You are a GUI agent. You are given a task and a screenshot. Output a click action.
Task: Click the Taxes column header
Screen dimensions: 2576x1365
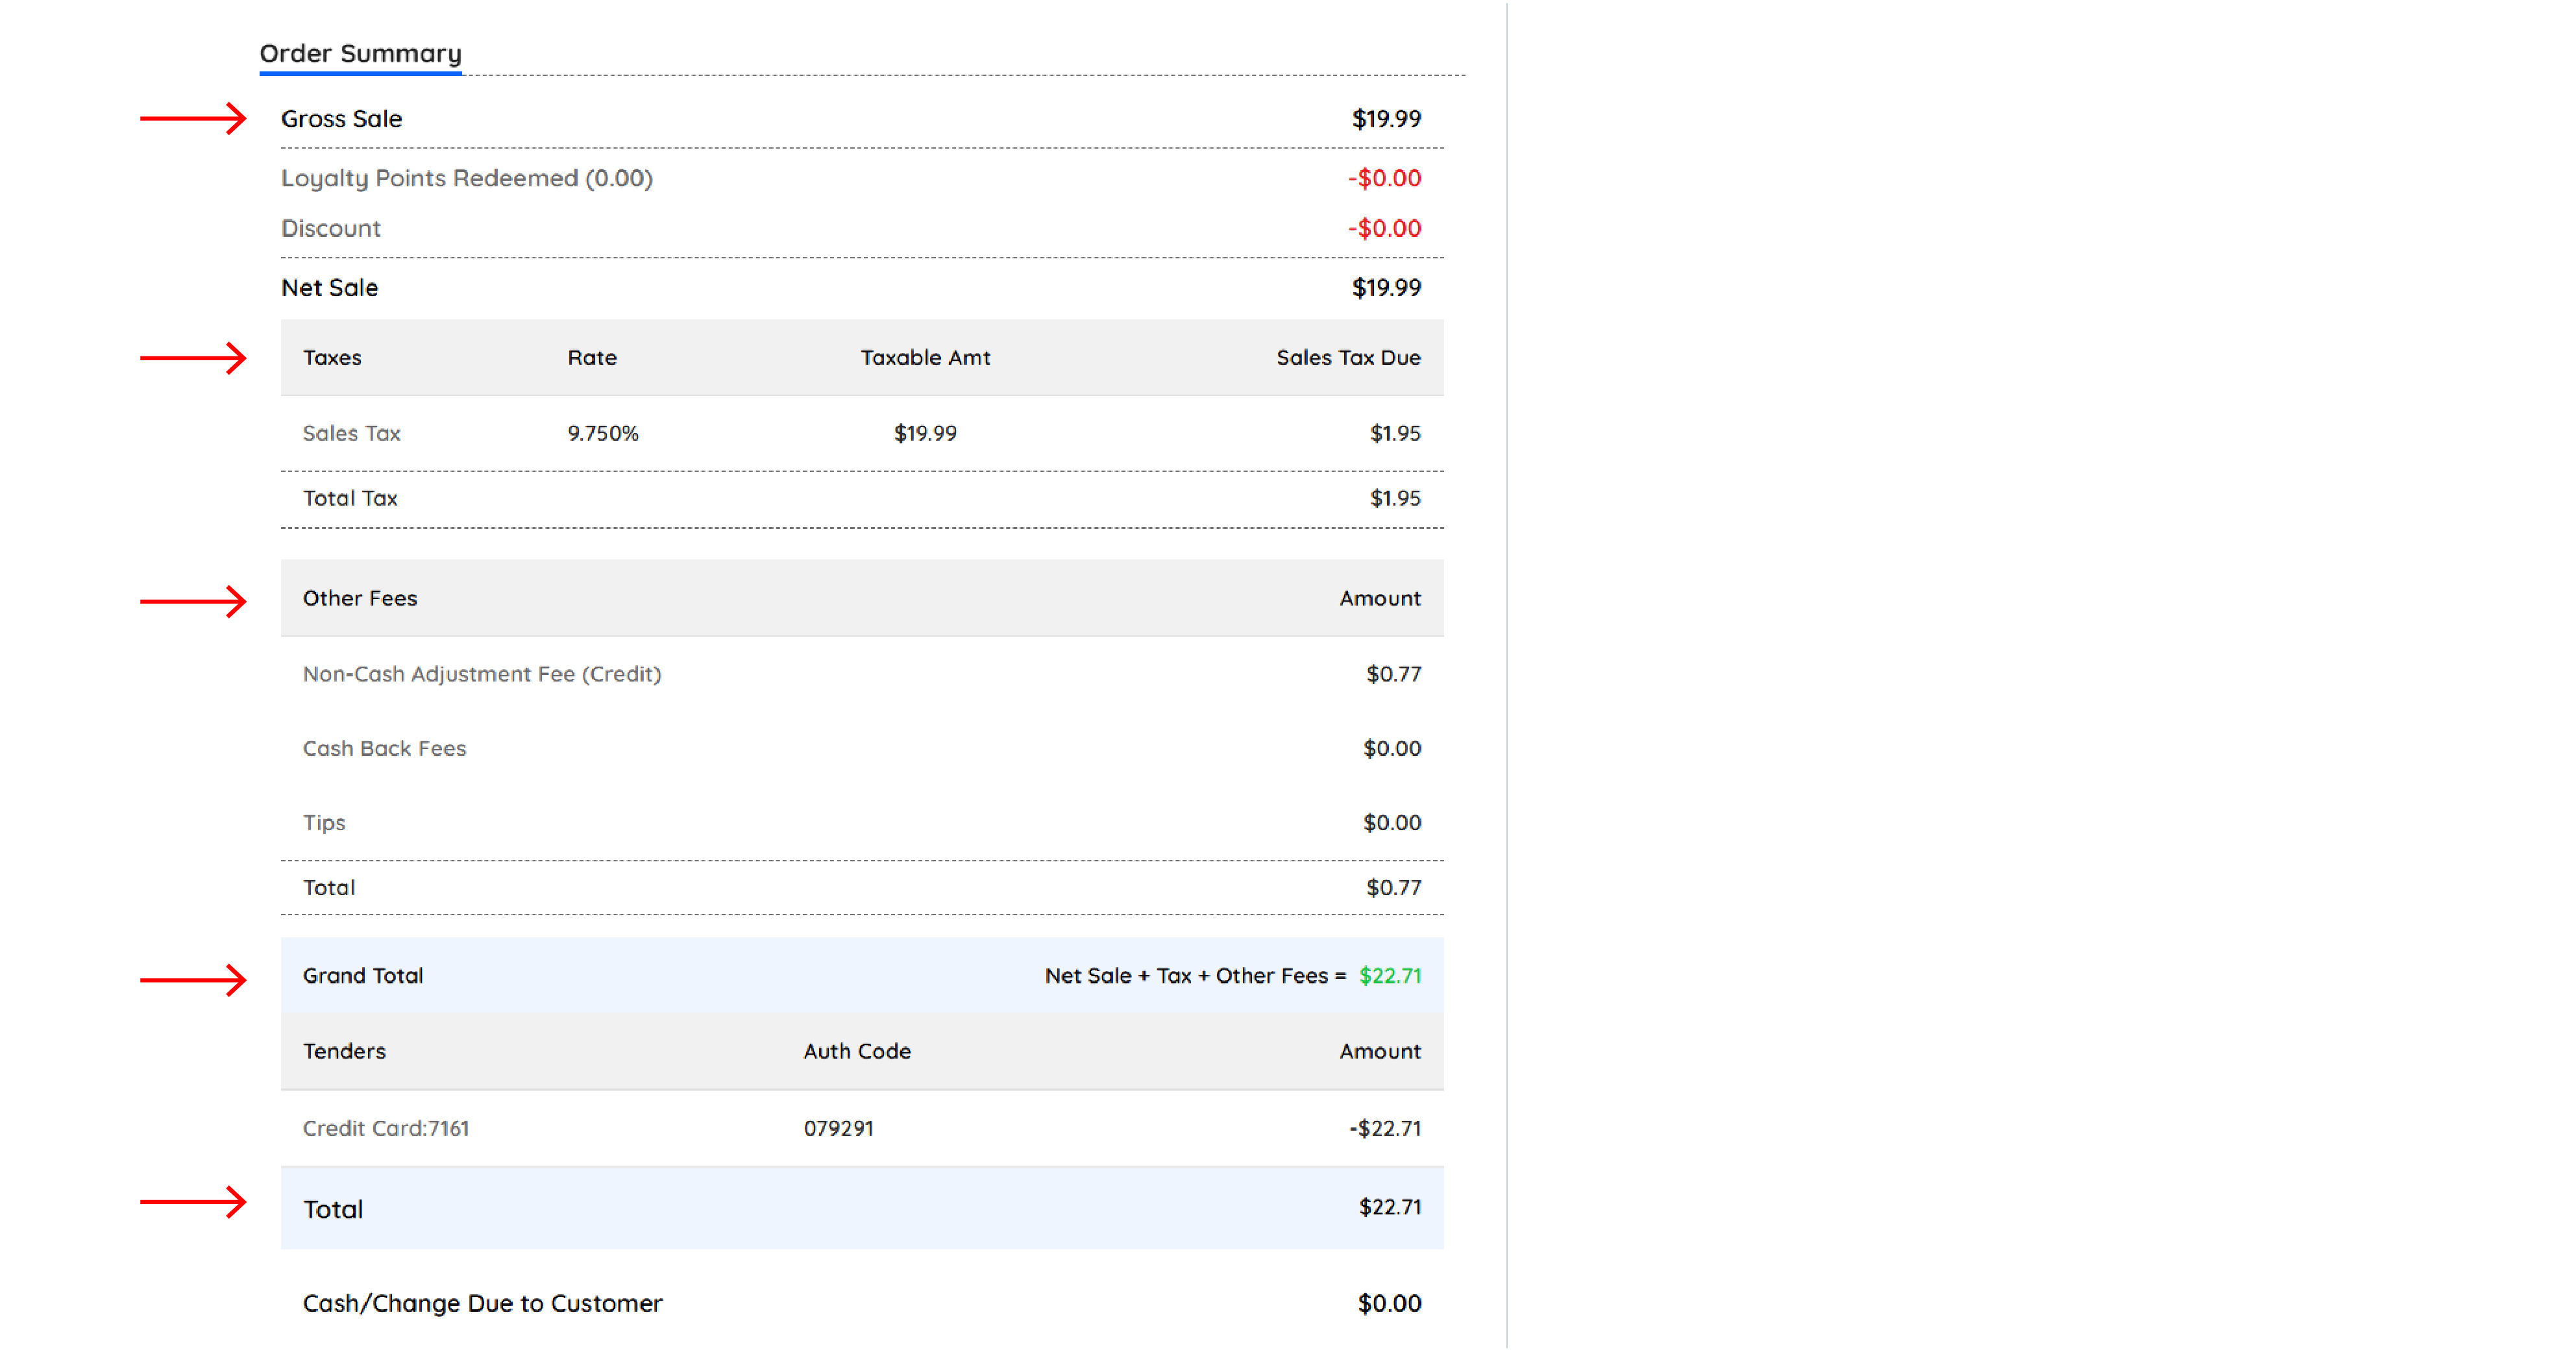(332, 358)
